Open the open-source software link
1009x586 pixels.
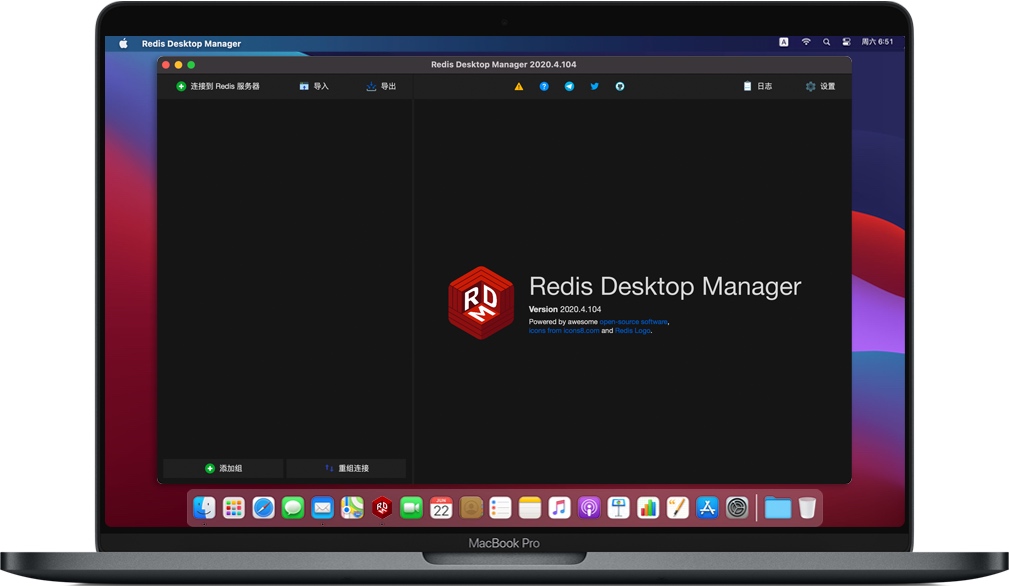634,322
